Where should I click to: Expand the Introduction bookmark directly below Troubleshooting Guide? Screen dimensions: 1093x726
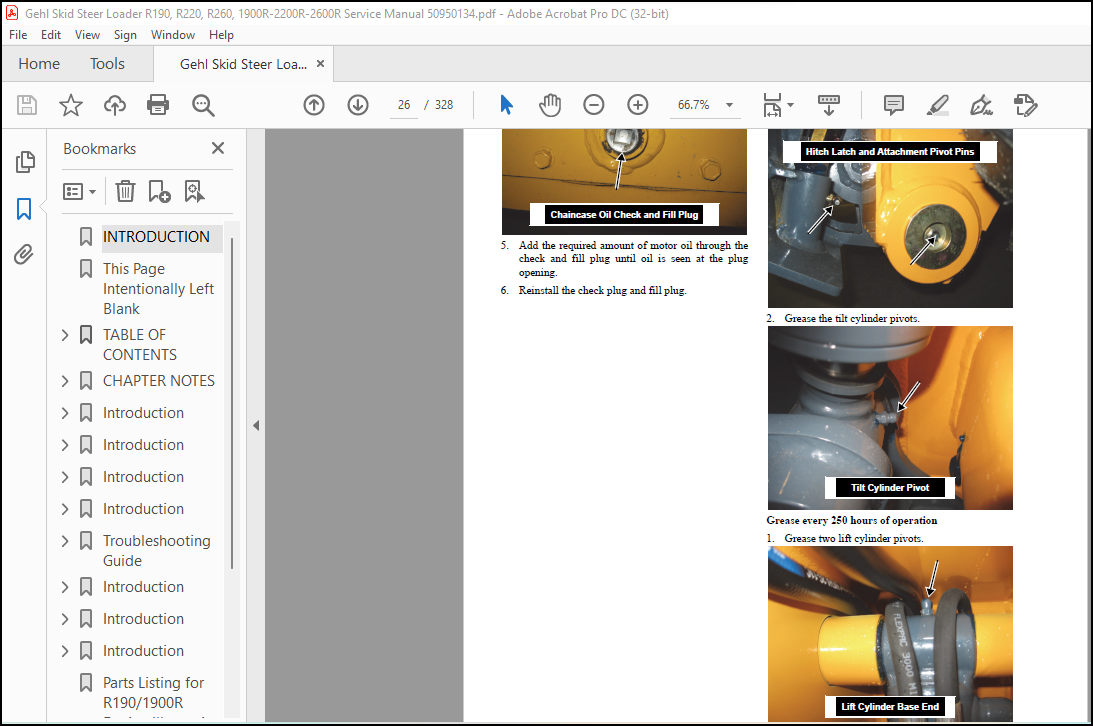click(x=65, y=587)
